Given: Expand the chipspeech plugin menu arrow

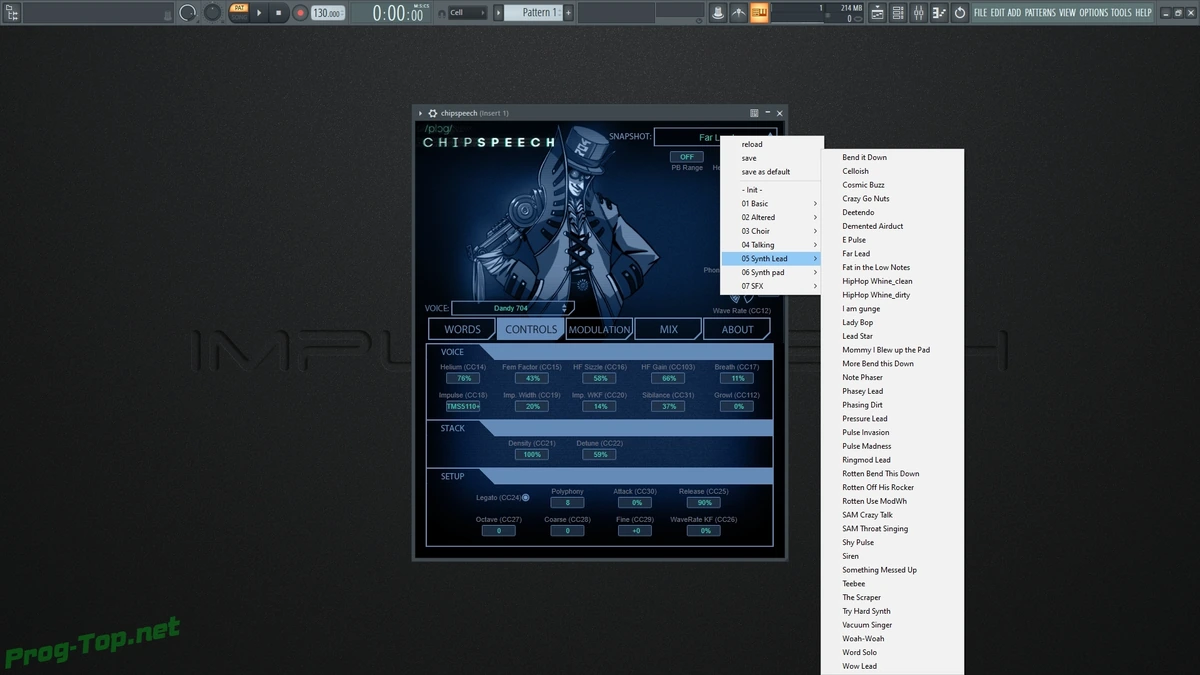Looking at the screenshot, I should pos(421,113).
